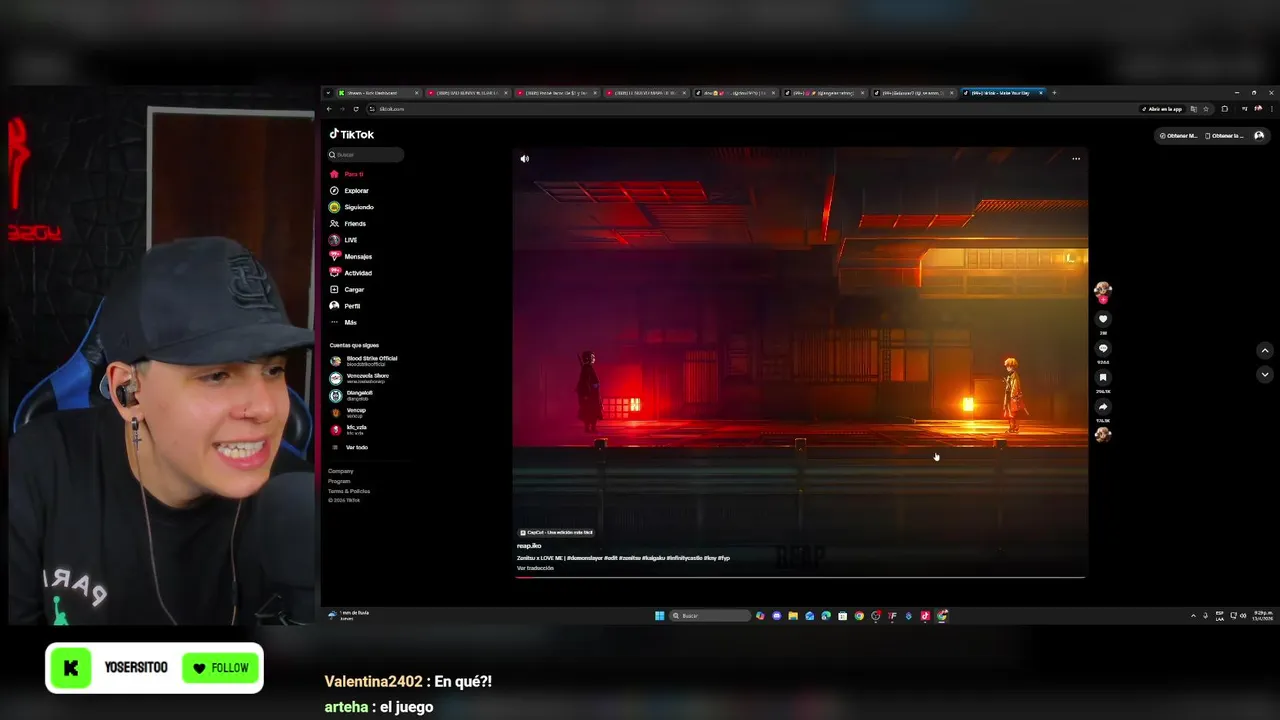Open the video three-dots options menu
This screenshot has width=1280, height=720.
pyautogui.click(x=1076, y=158)
